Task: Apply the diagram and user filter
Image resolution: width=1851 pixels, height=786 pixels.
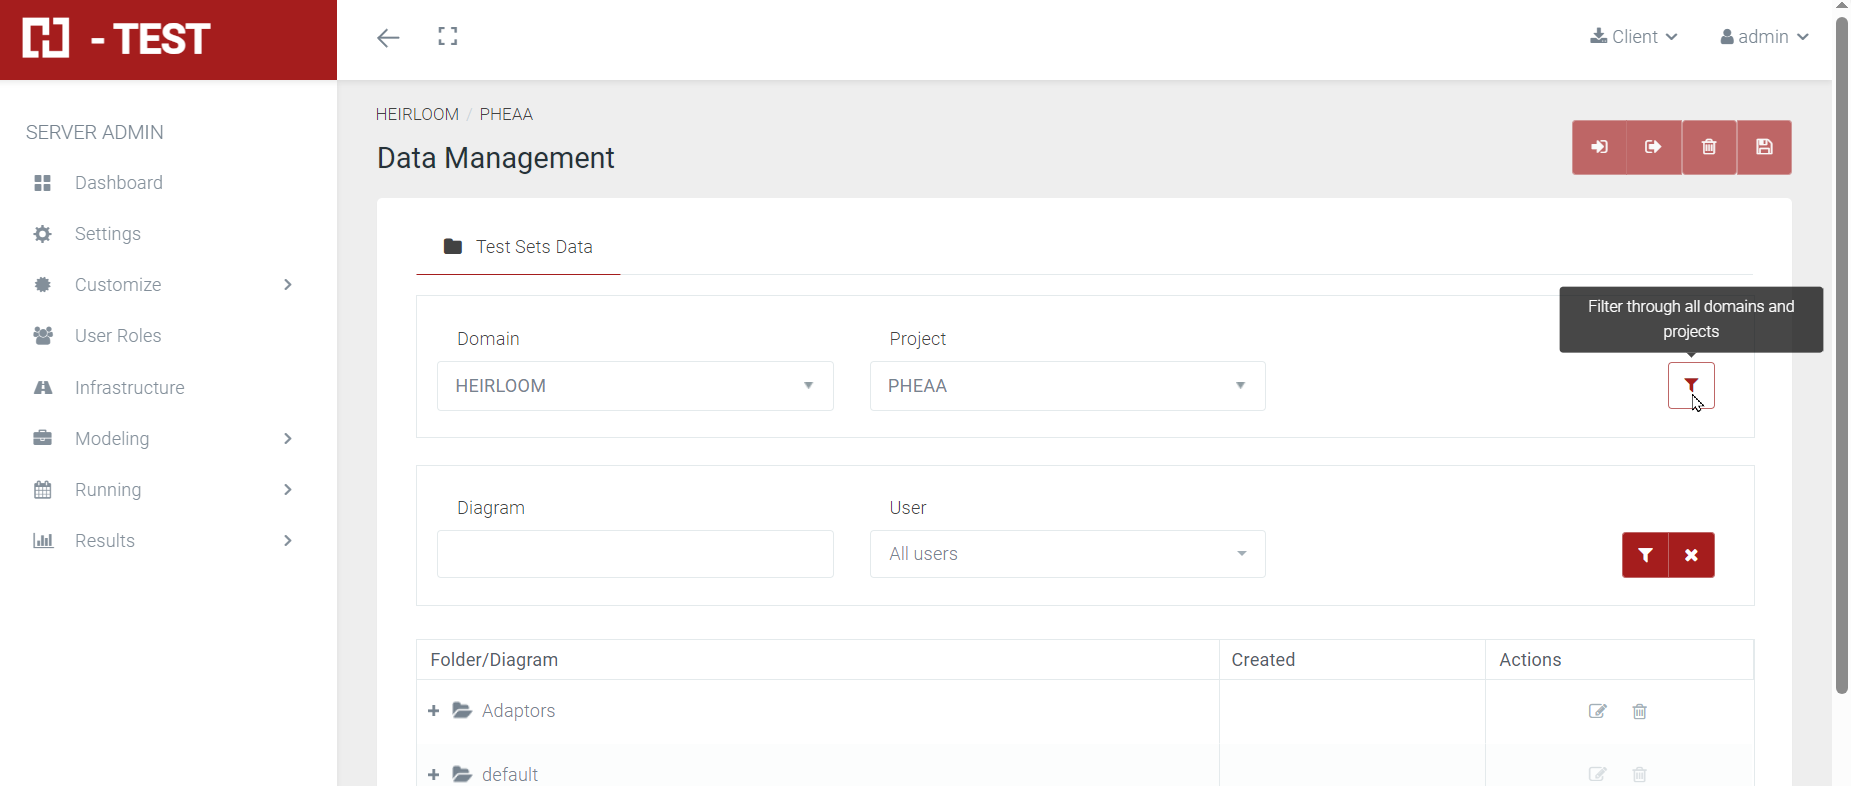Action: (1645, 555)
